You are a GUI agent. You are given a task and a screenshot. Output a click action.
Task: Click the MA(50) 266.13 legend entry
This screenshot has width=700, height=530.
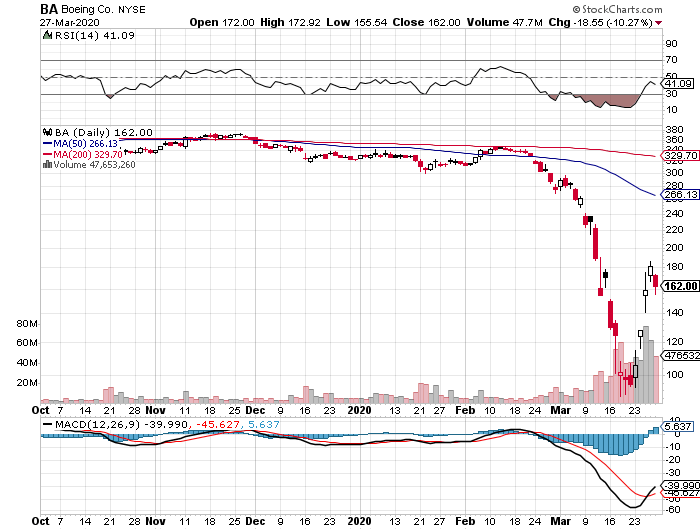click(x=80, y=143)
